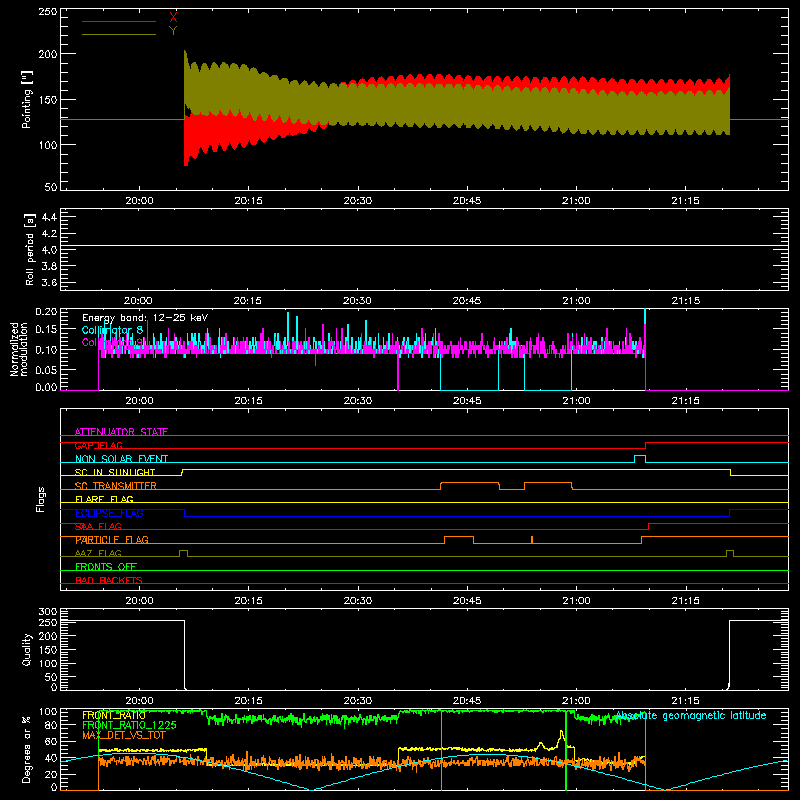Click the Roll period axis title
The width and height of the screenshot is (800, 800).
pos(30,249)
